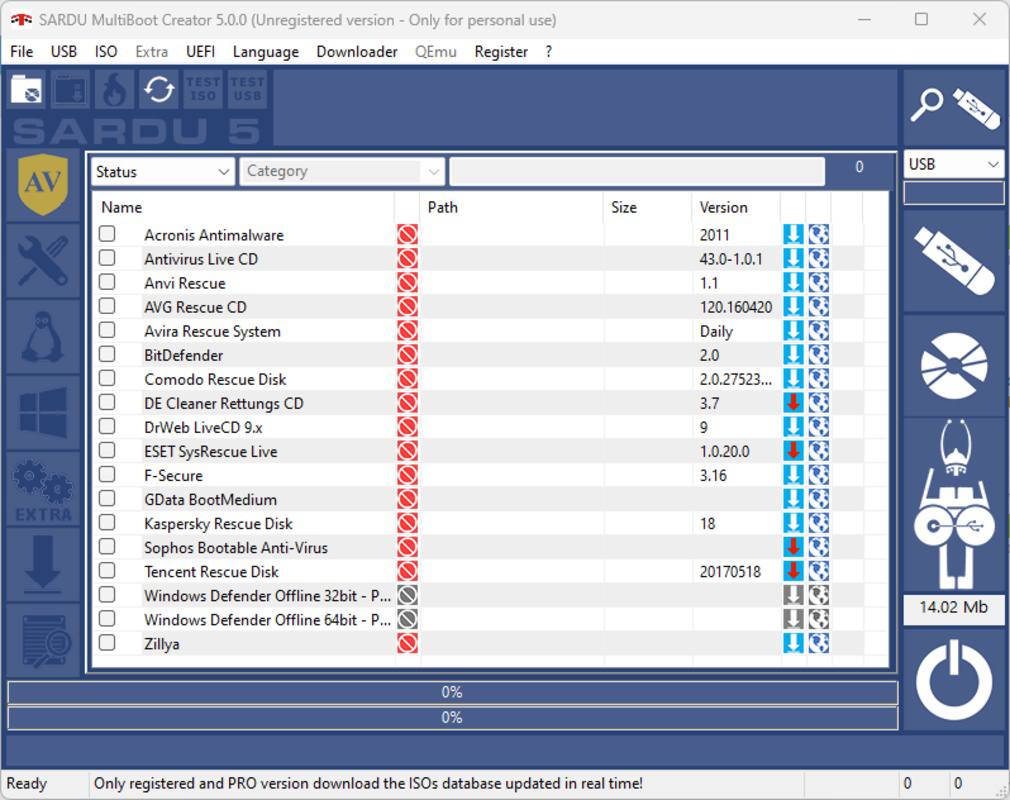Click the folder download toolbar icon

(x=71, y=89)
